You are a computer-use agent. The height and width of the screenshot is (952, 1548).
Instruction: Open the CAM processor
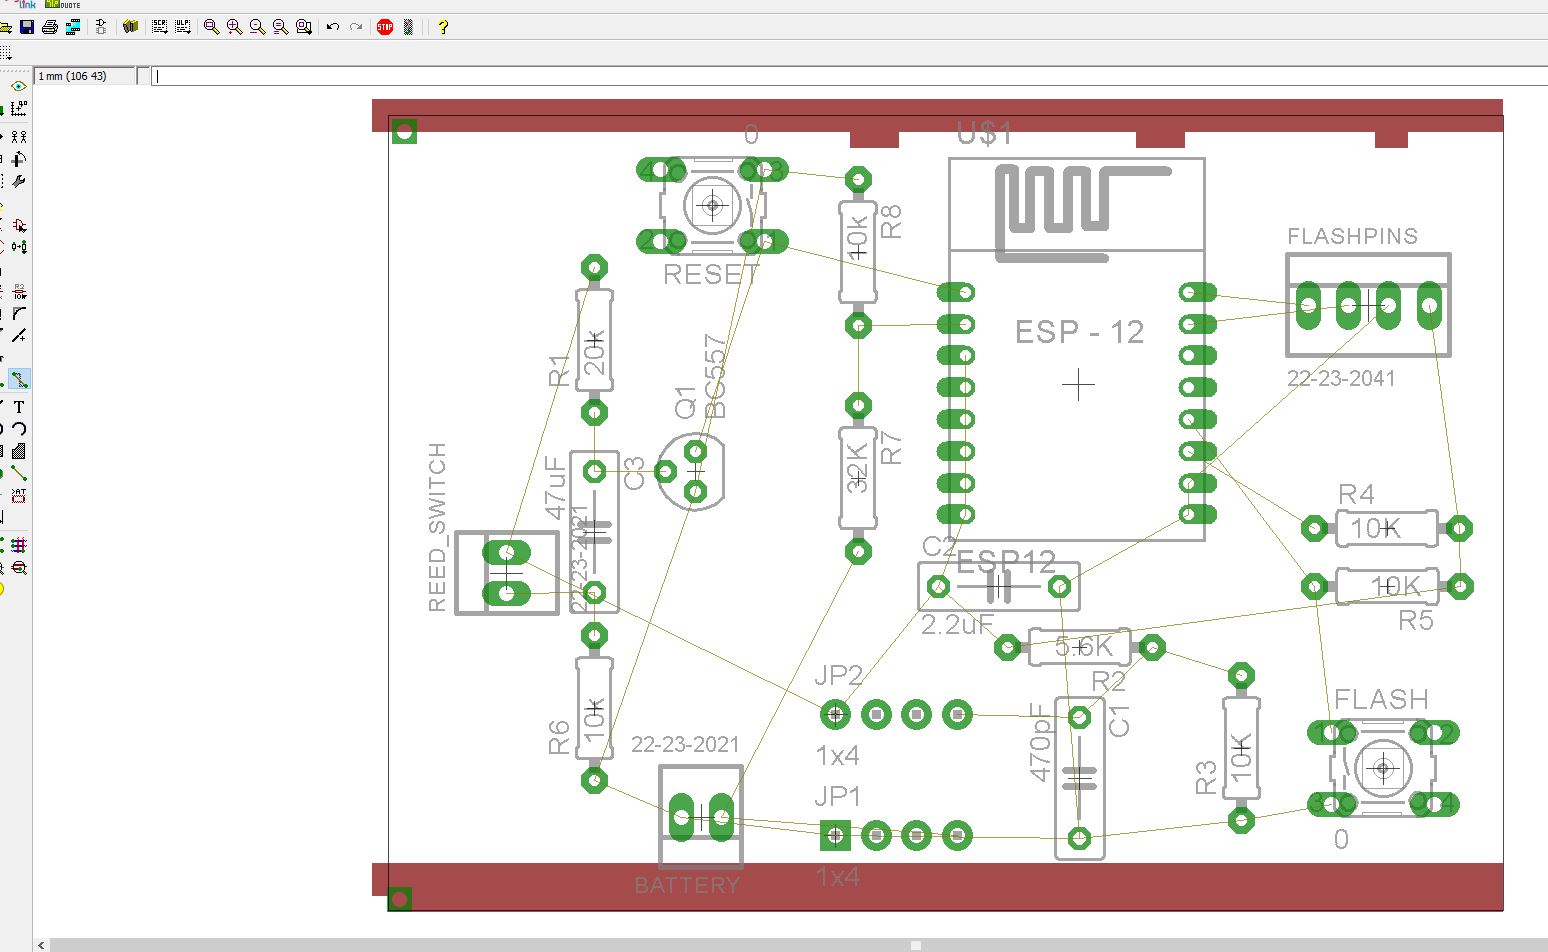72,27
